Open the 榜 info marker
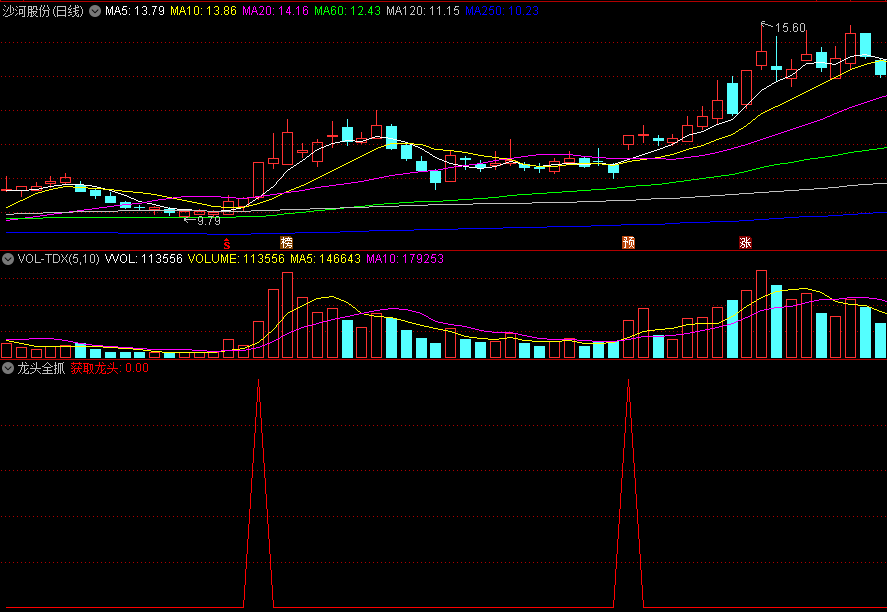This screenshot has height=612, width=887. coord(287,243)
